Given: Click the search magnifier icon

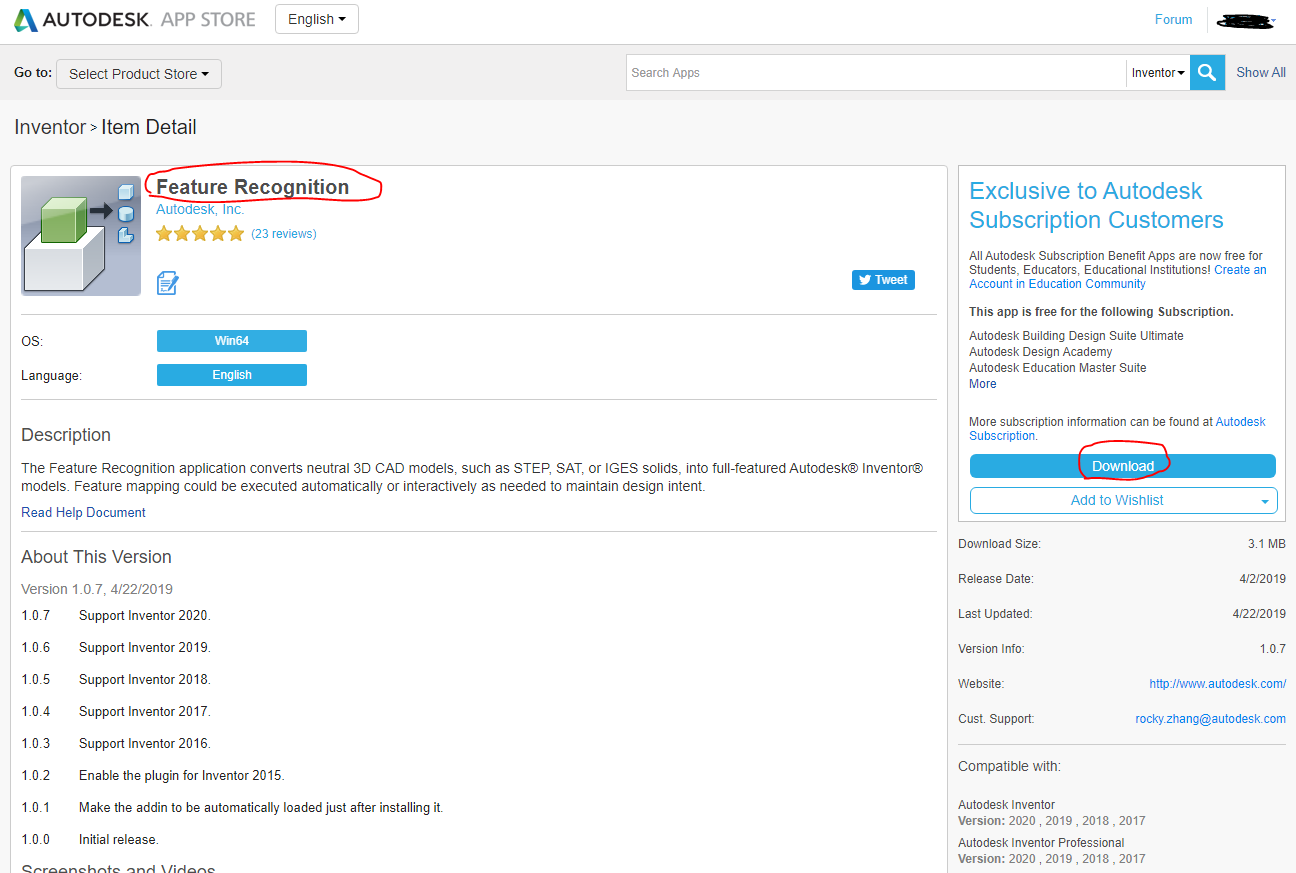Looking at the screenshot, I should (x=1206, y=72).
